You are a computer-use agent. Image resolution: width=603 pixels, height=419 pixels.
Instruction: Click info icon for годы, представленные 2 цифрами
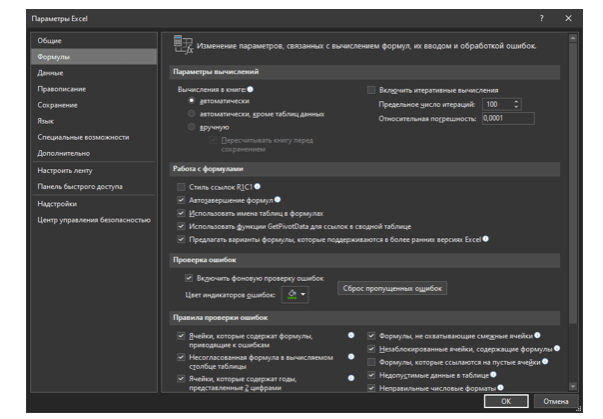click(351, 378)
